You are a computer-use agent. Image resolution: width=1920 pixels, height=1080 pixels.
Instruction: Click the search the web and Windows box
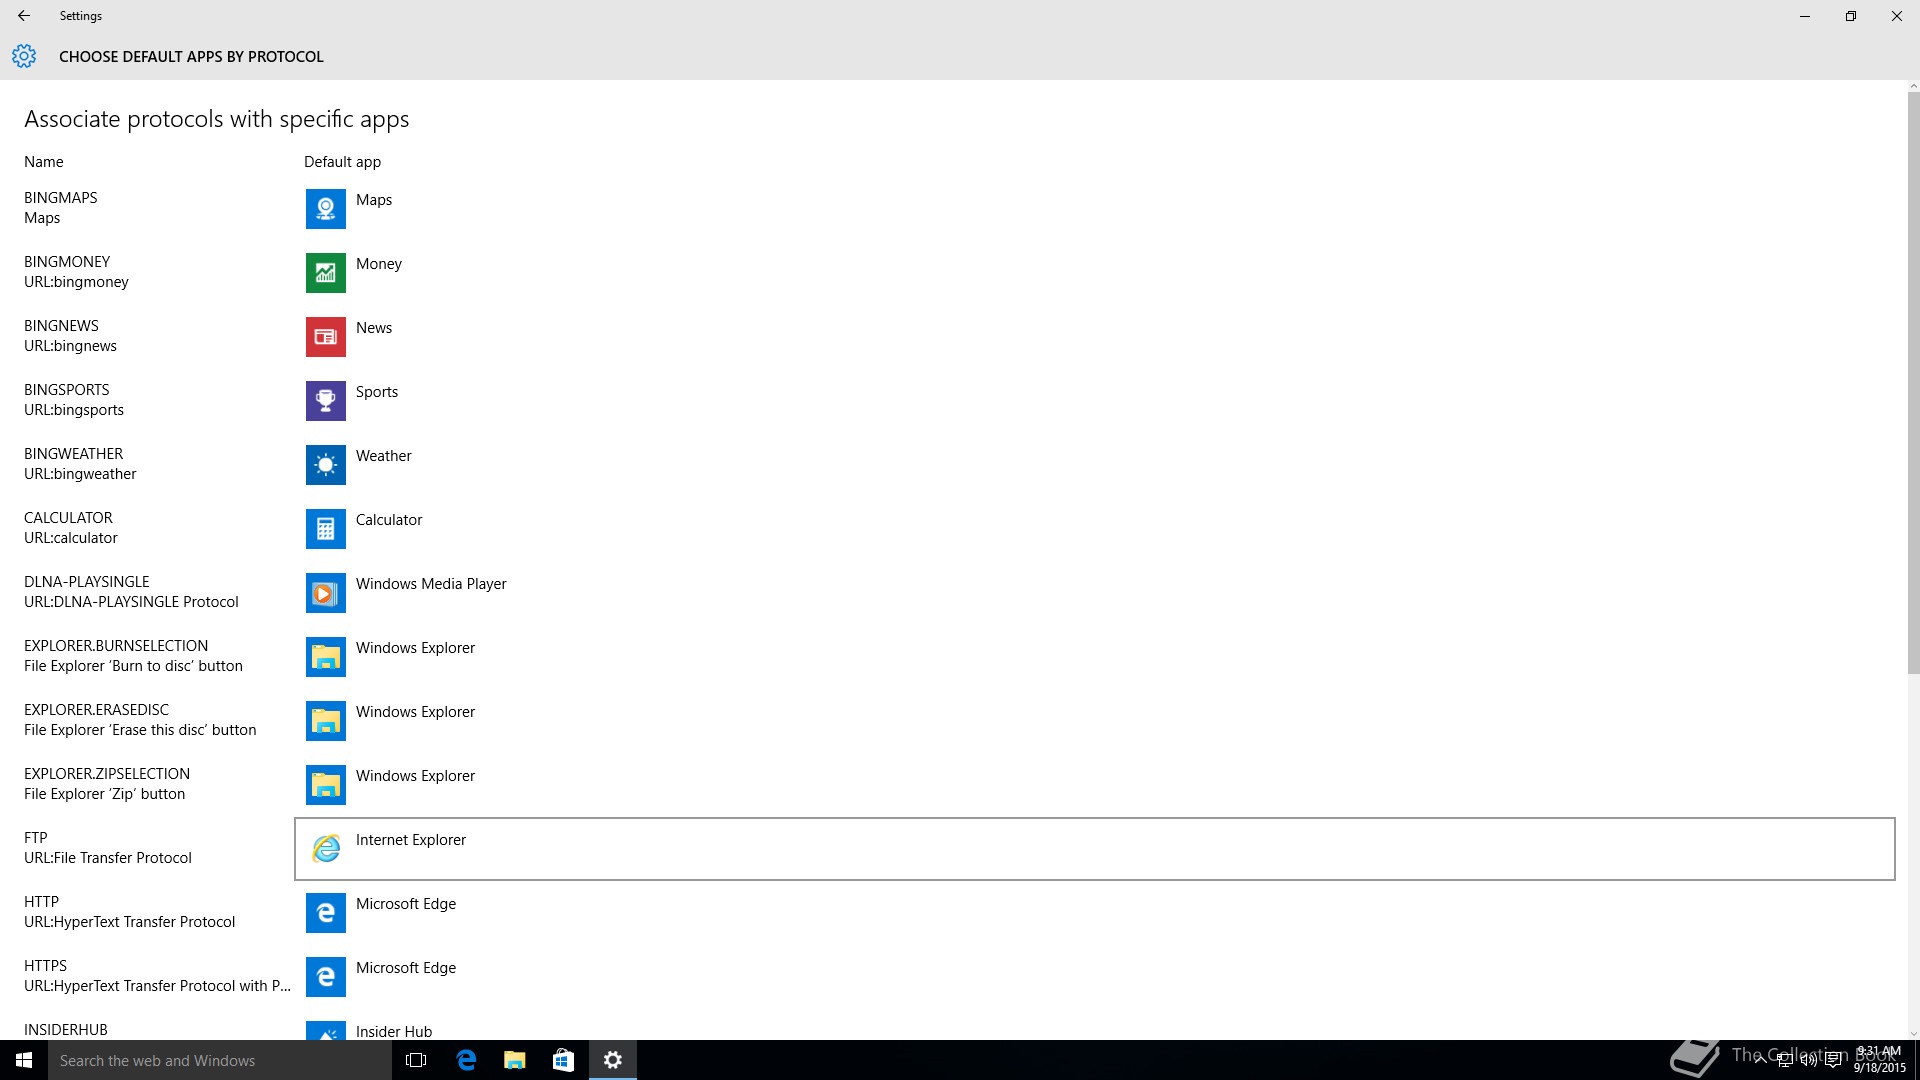click(x=220, y=1060)
